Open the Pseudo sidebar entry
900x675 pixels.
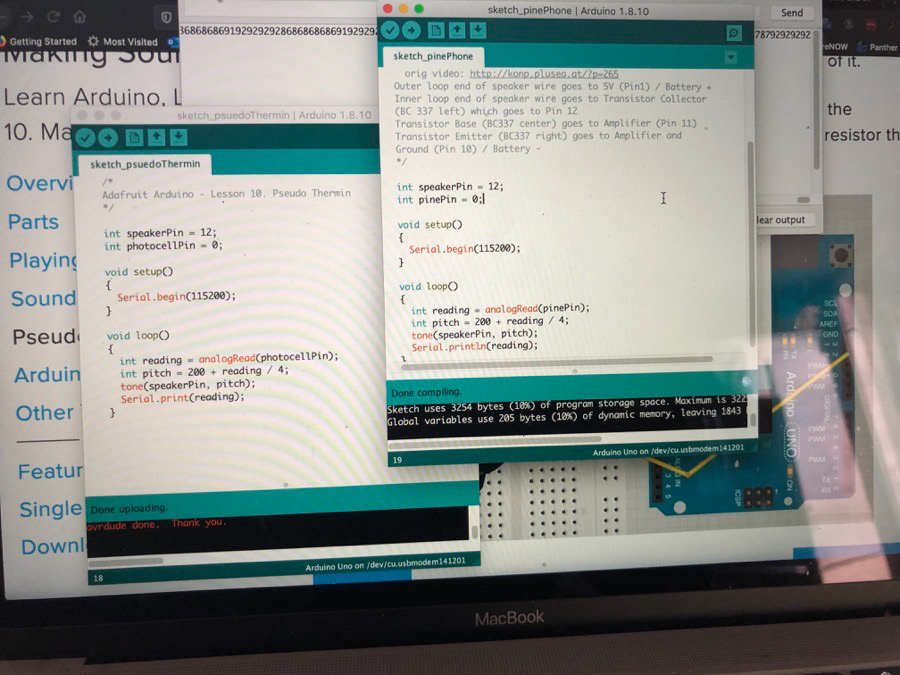click(x=46, y=336)
